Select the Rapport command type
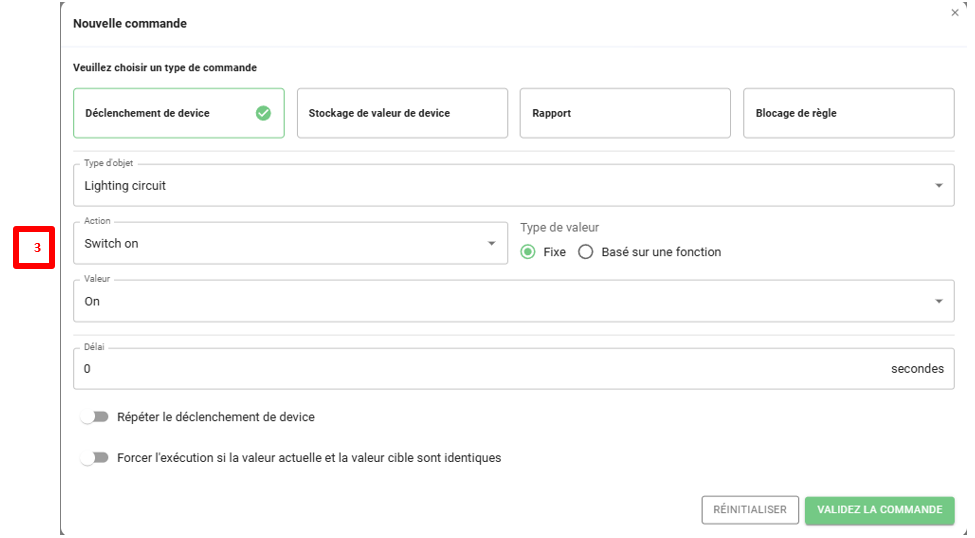Viewport: 975px width, 538px height. click(x=625, y=113)
